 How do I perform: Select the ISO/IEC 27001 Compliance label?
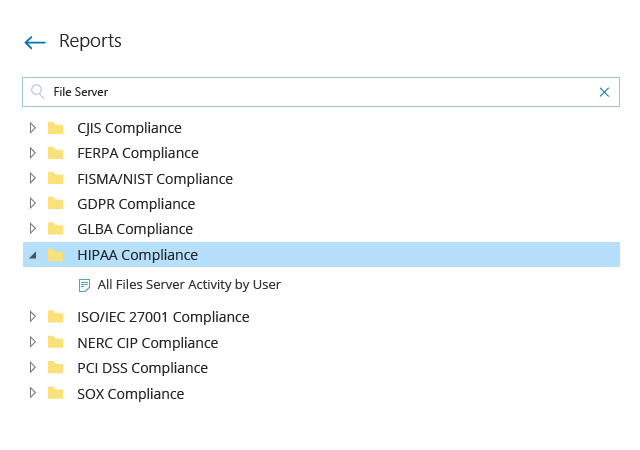(163, 317)
